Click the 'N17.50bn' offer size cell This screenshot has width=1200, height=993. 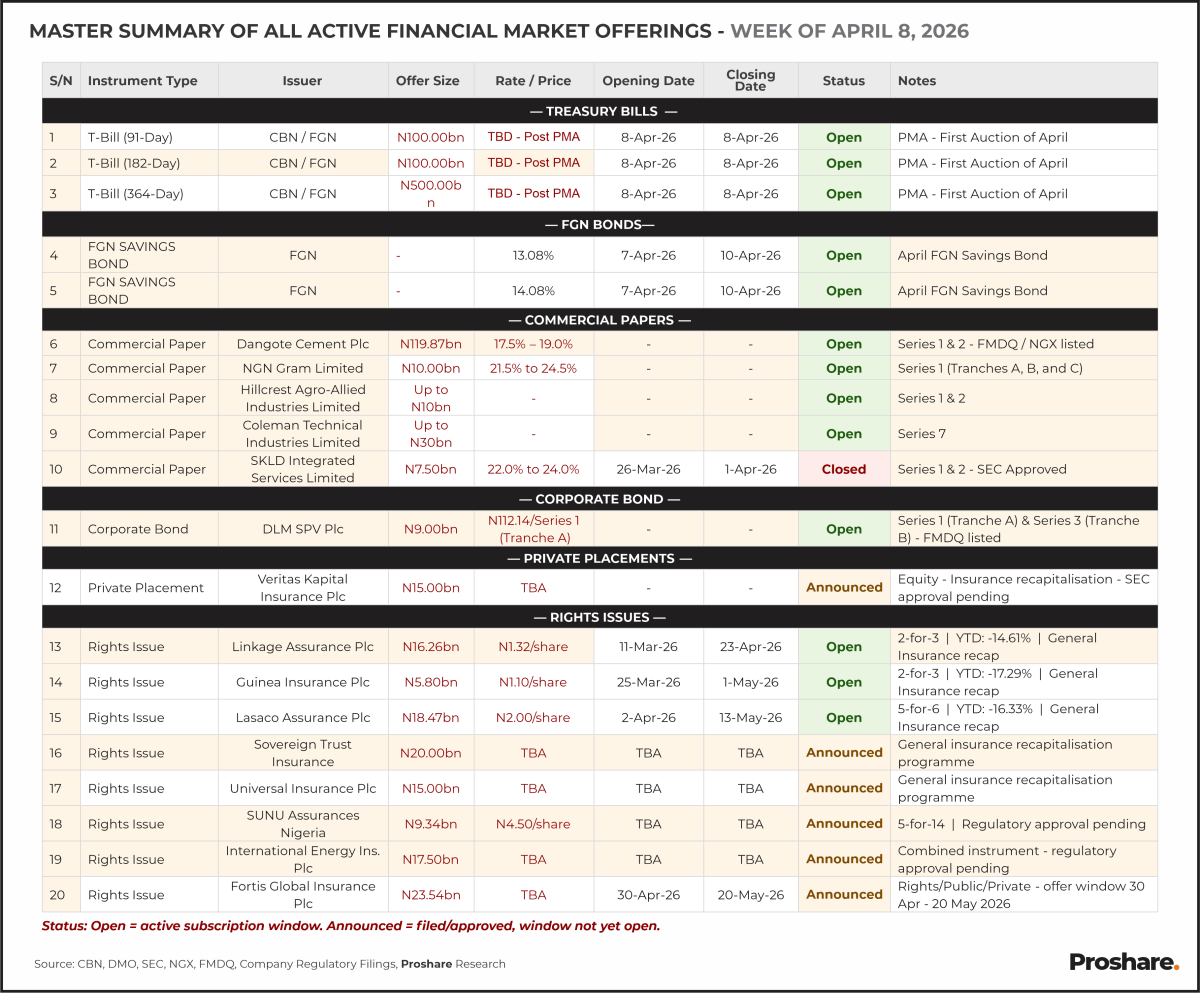pyautogui.click(x=431, y=859)
